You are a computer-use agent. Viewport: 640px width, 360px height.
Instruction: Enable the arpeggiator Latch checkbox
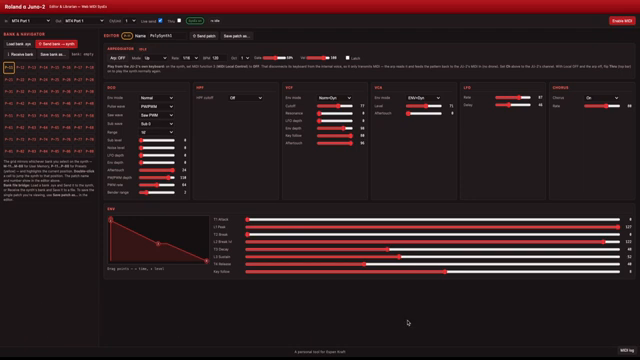pos(347,58)
